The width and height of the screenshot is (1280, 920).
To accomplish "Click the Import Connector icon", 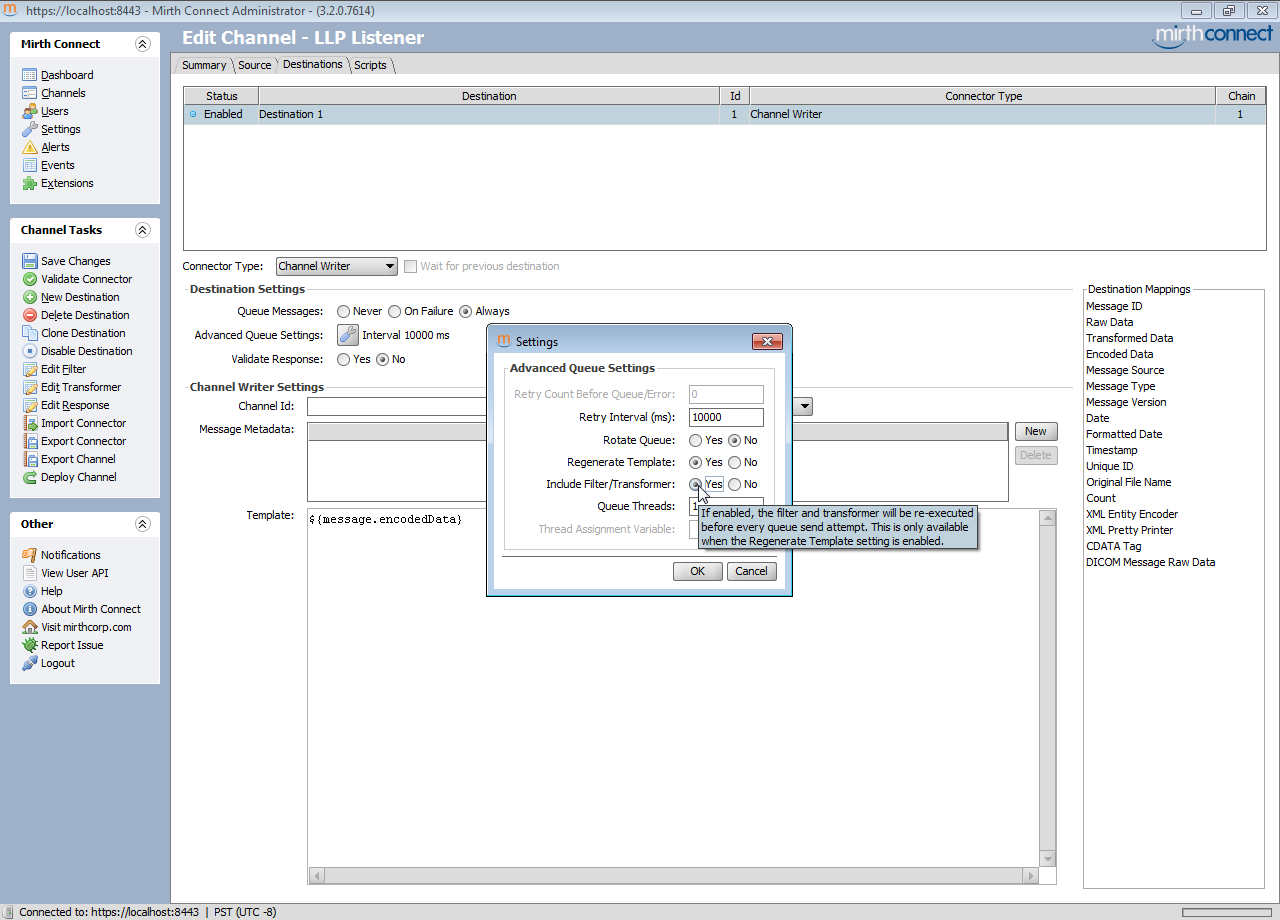I will (30, 423).
